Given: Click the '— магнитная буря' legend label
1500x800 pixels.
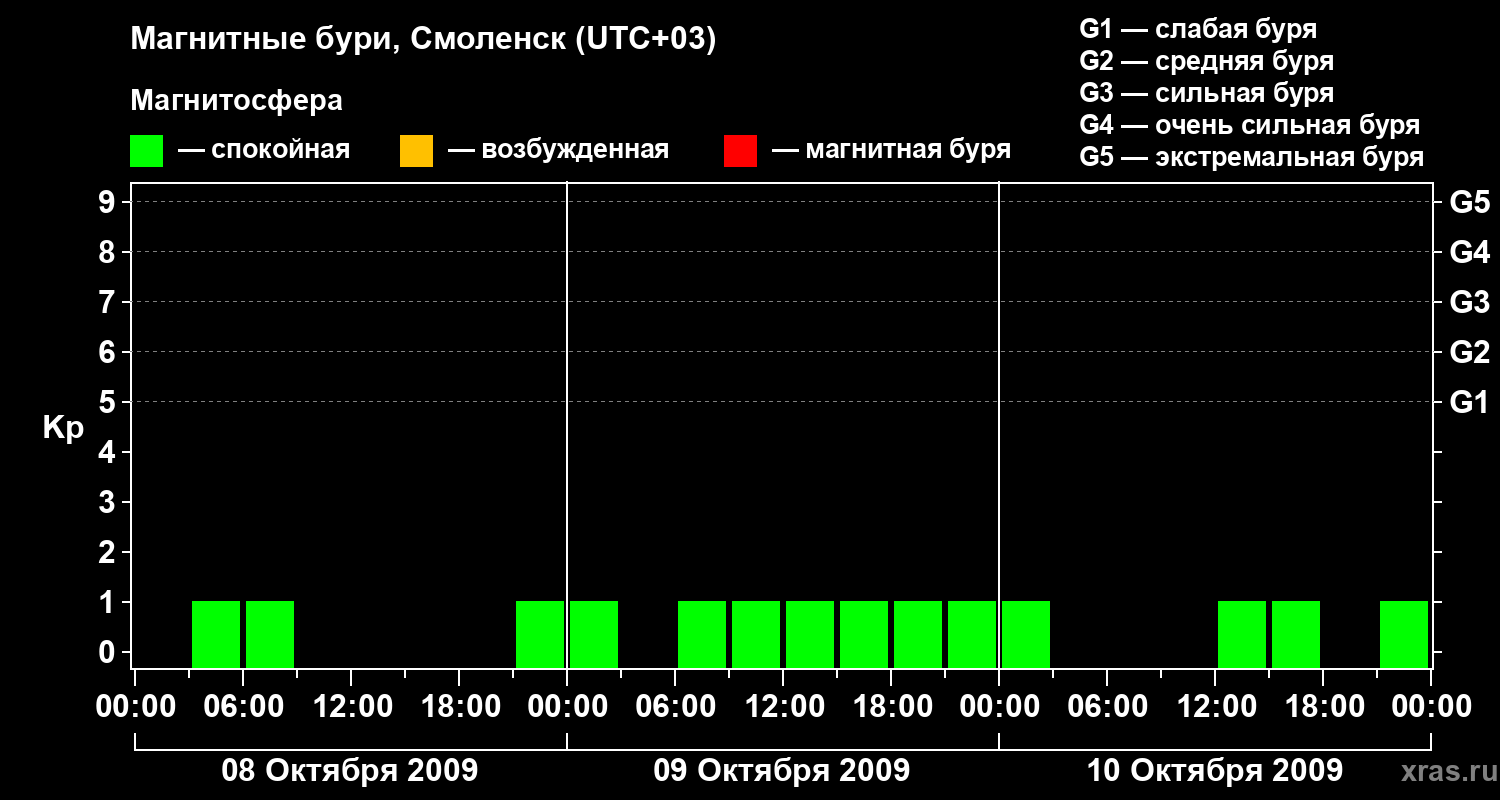Looking at the screenshot, I should coord(891,150).
